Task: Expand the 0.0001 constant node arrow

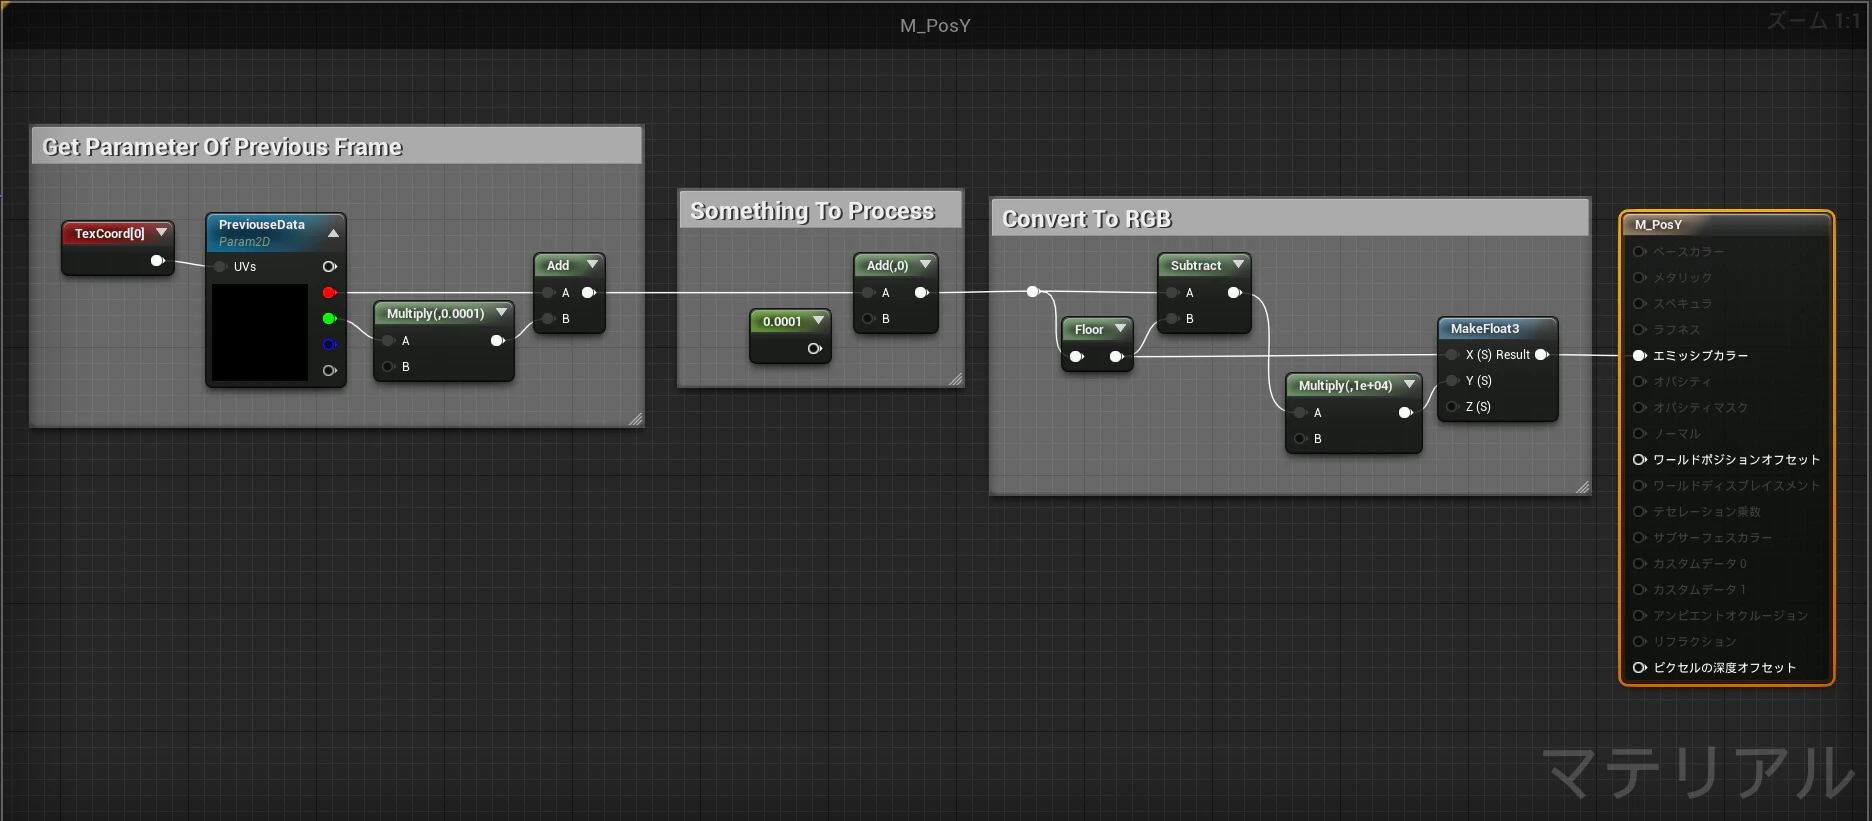Action: coord(818,320)
